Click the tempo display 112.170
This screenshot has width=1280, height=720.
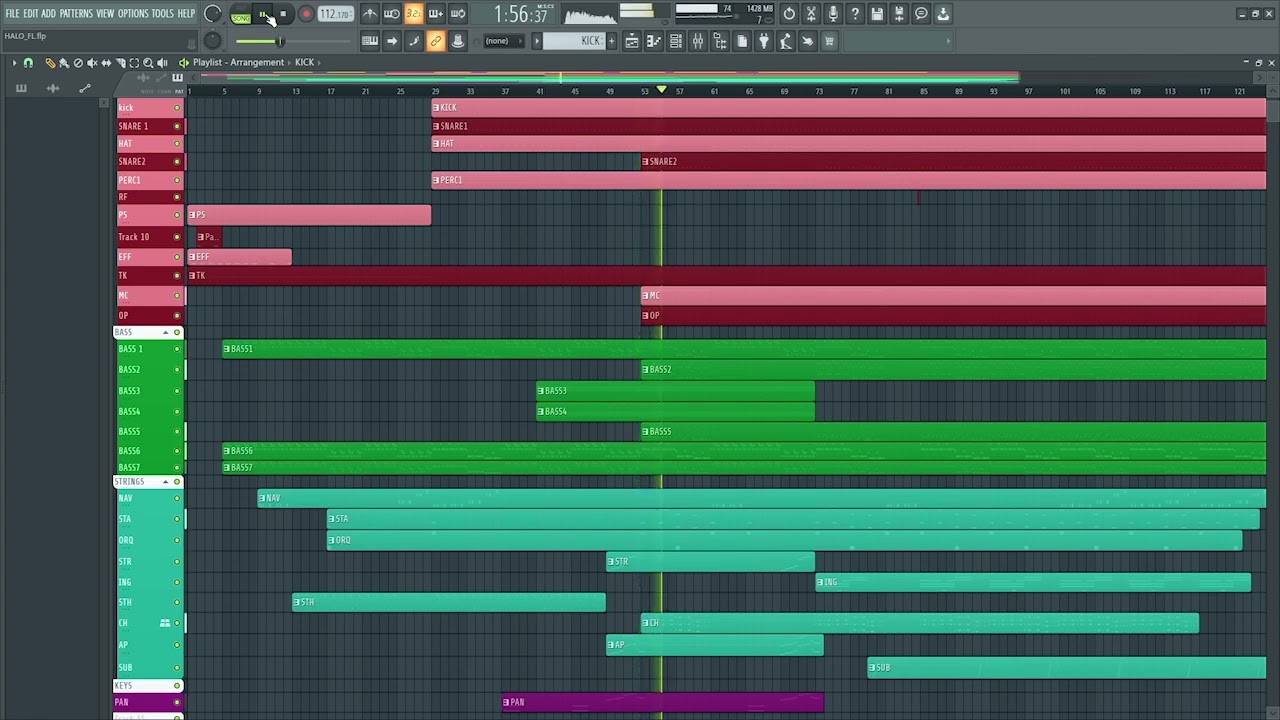(335, 14)
